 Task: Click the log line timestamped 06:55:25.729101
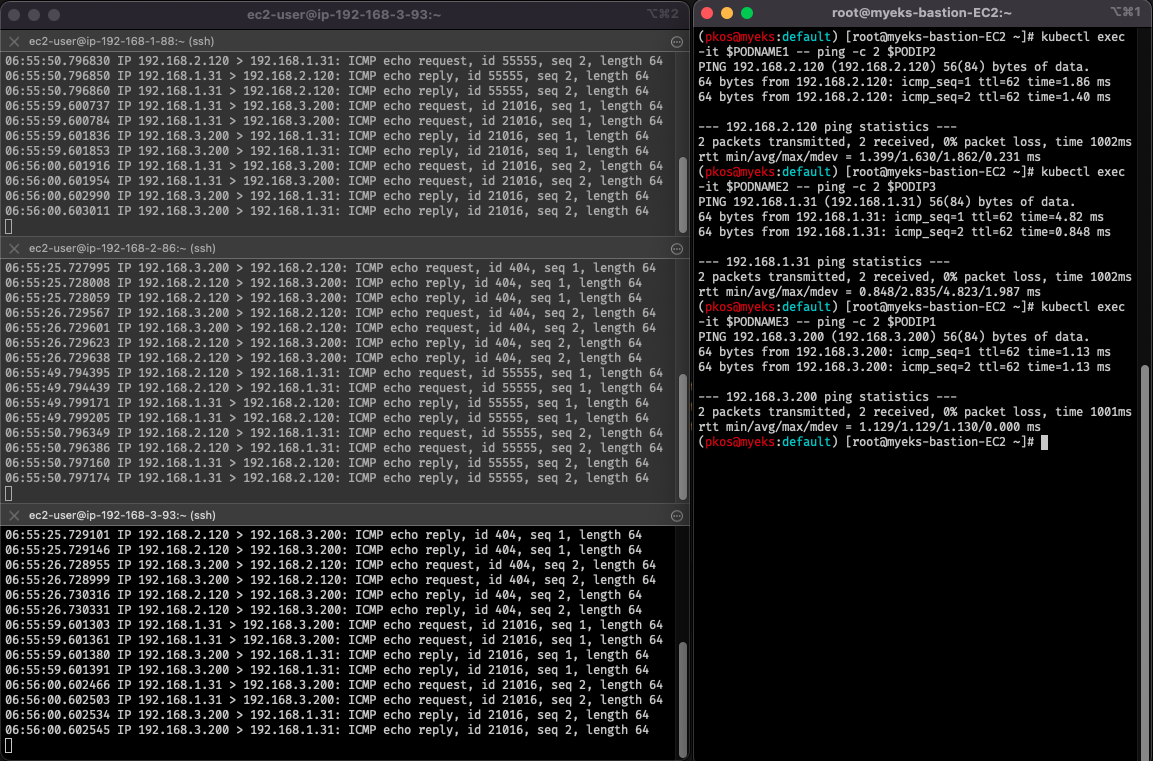(324, 535)
